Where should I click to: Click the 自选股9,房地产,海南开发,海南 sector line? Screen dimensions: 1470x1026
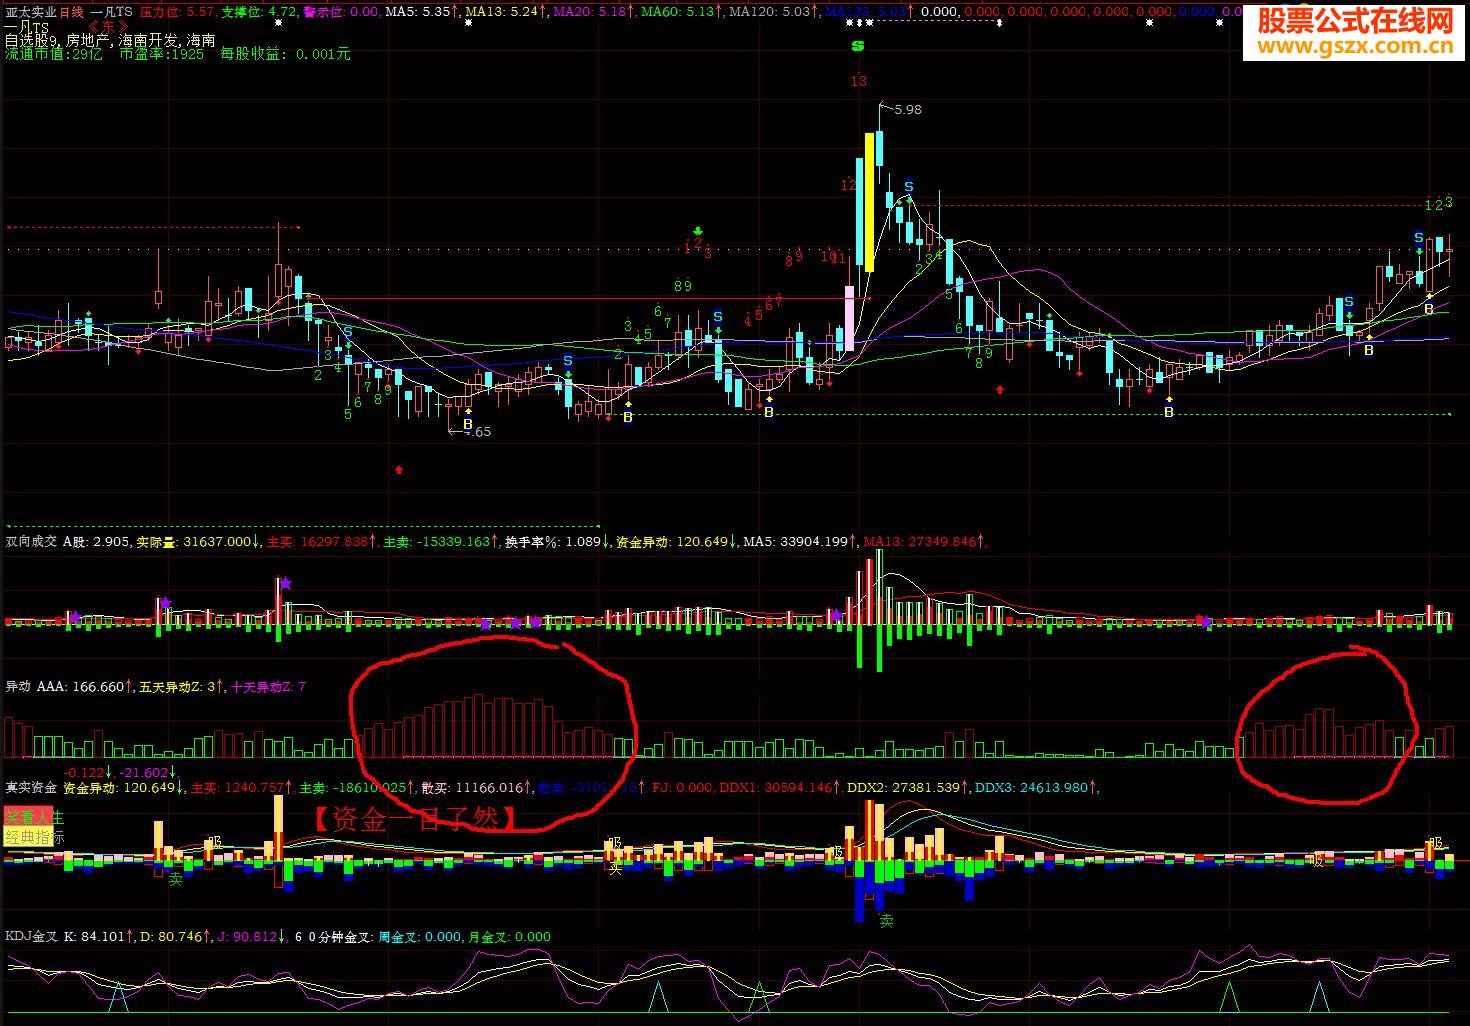(x=110, y=41)
